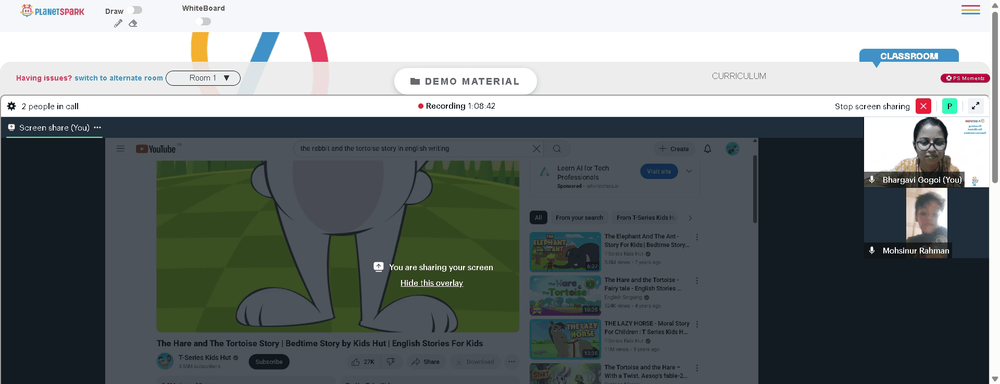Toggle Bhargavi Gogoi's microphone icon
Screen dimensions: 1000x384
coord(872,180)
